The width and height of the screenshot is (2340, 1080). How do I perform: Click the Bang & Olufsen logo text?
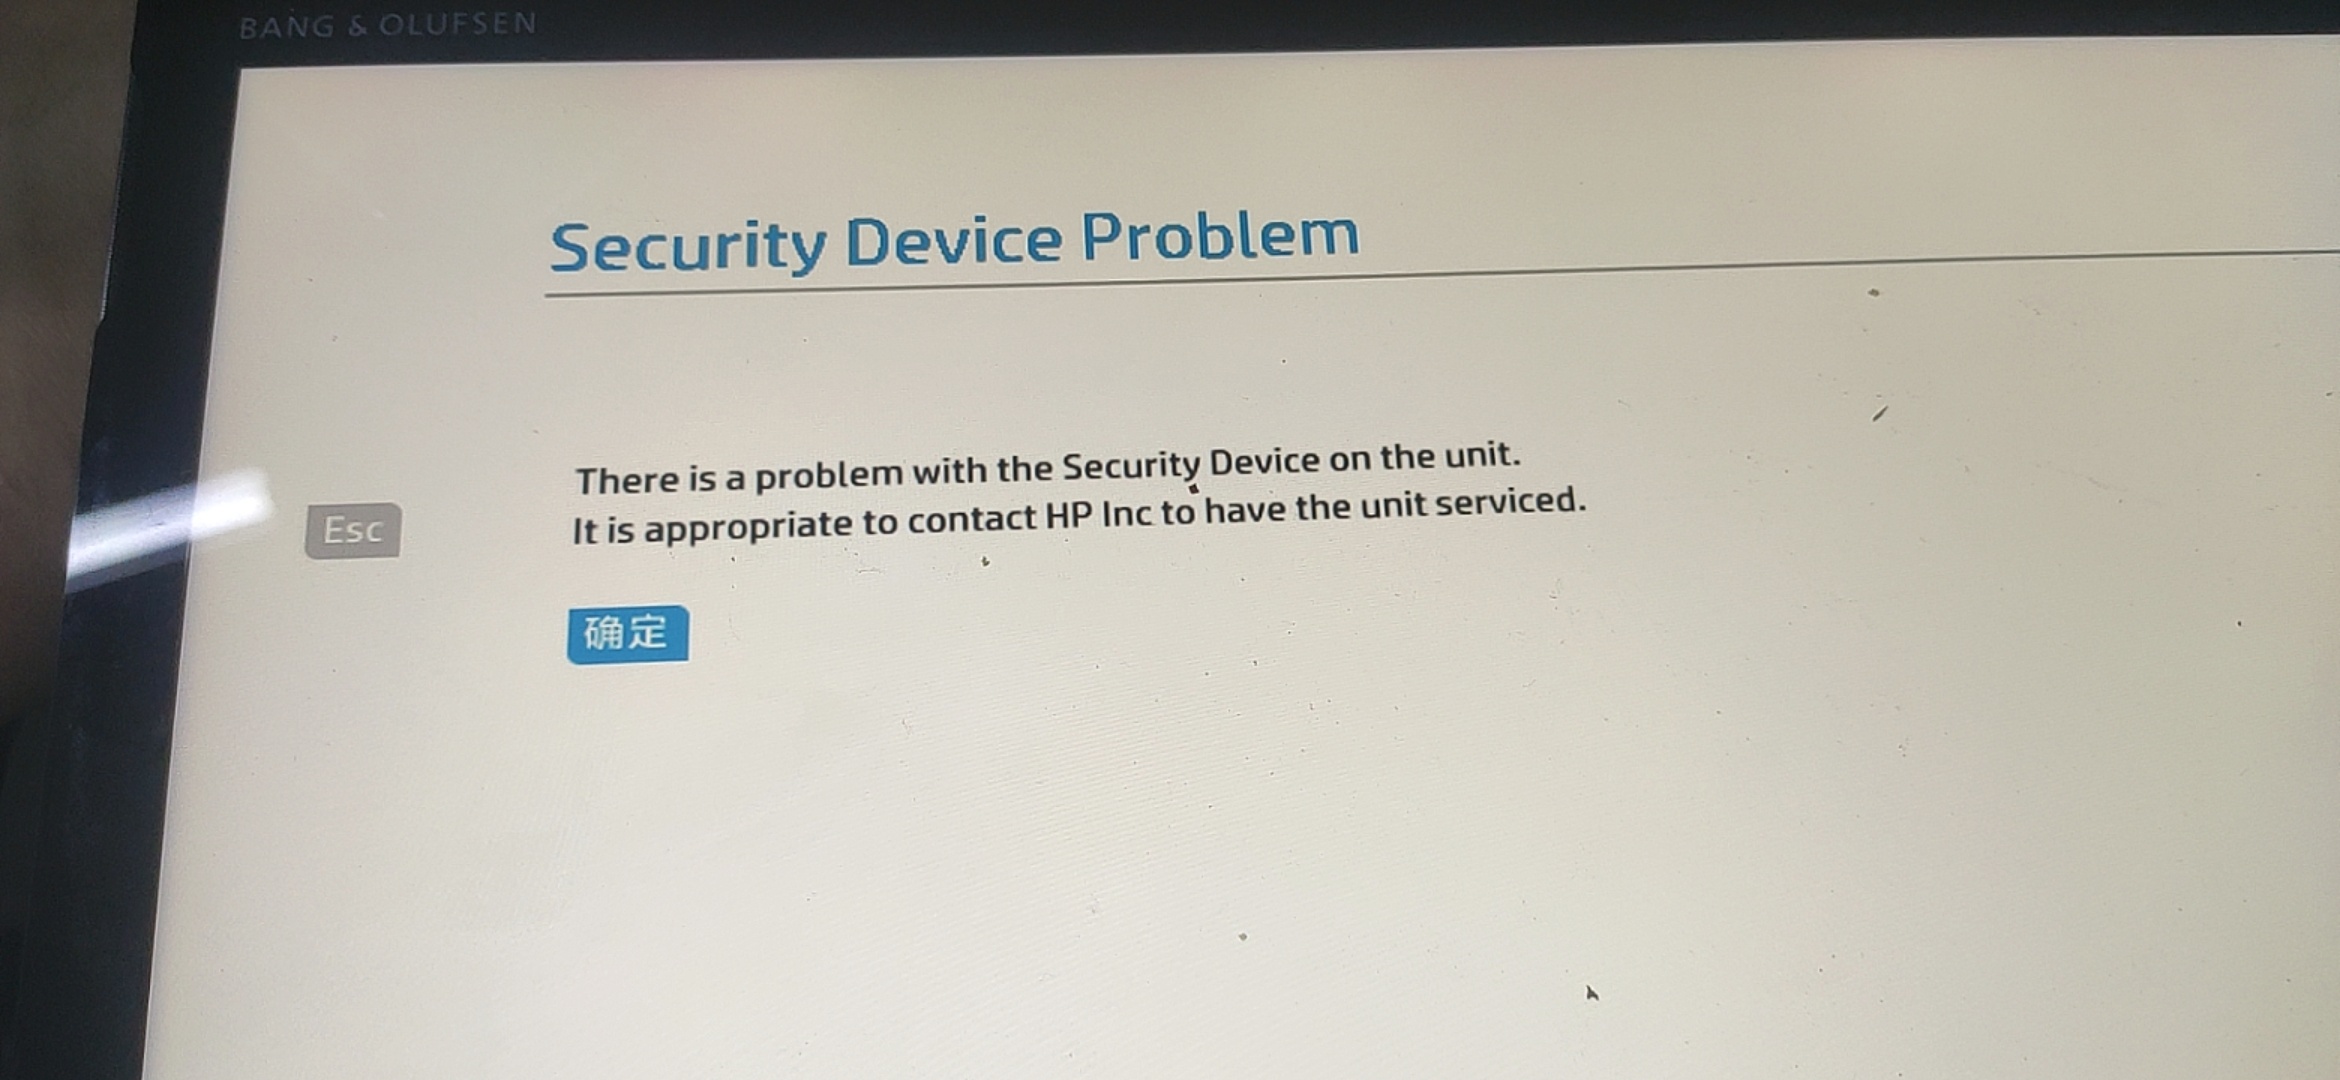(x=388, y=24)
